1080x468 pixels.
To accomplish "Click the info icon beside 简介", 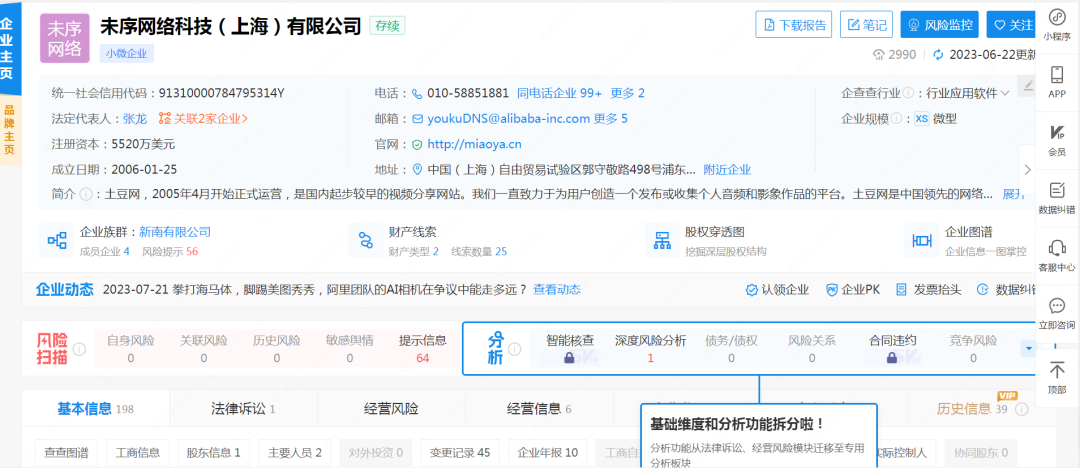I will pos(85,194).
